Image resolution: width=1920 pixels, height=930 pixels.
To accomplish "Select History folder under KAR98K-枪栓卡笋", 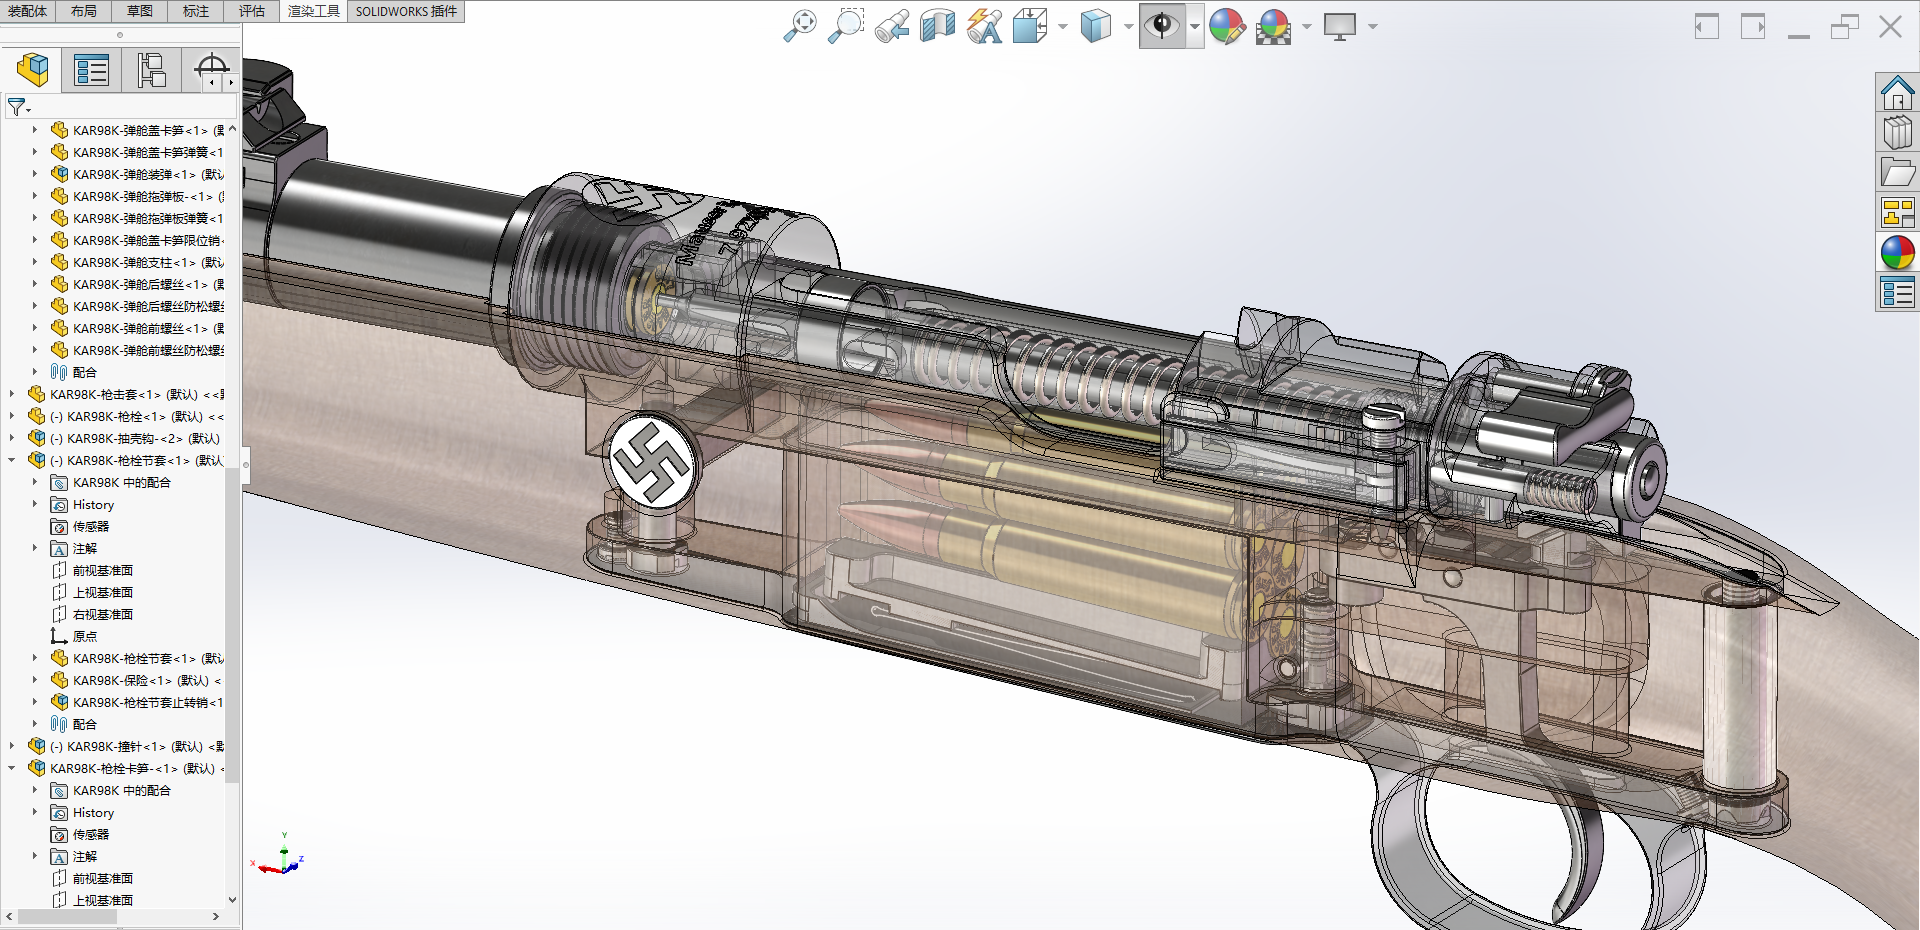I will [x=93, y=812].
